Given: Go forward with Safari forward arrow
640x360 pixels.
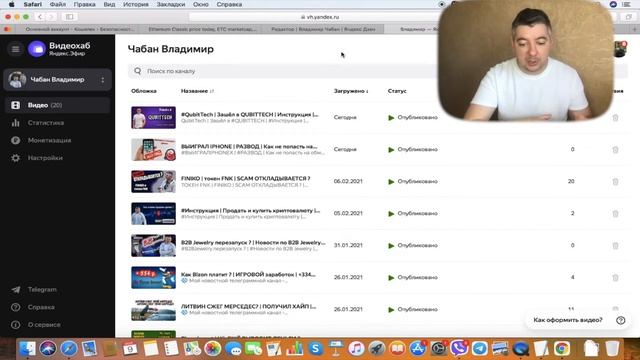Looking at the screenshot, I should [51, 17].
